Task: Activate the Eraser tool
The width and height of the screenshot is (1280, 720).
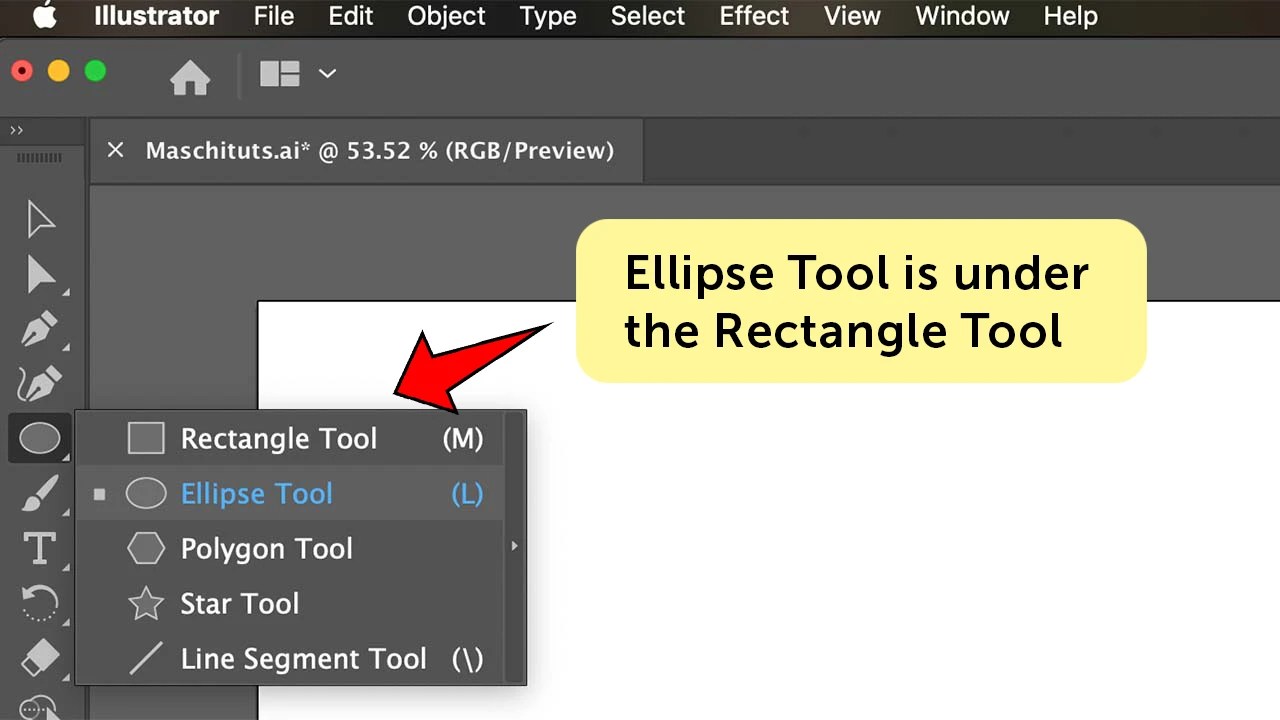Action: tap(40, 658)
